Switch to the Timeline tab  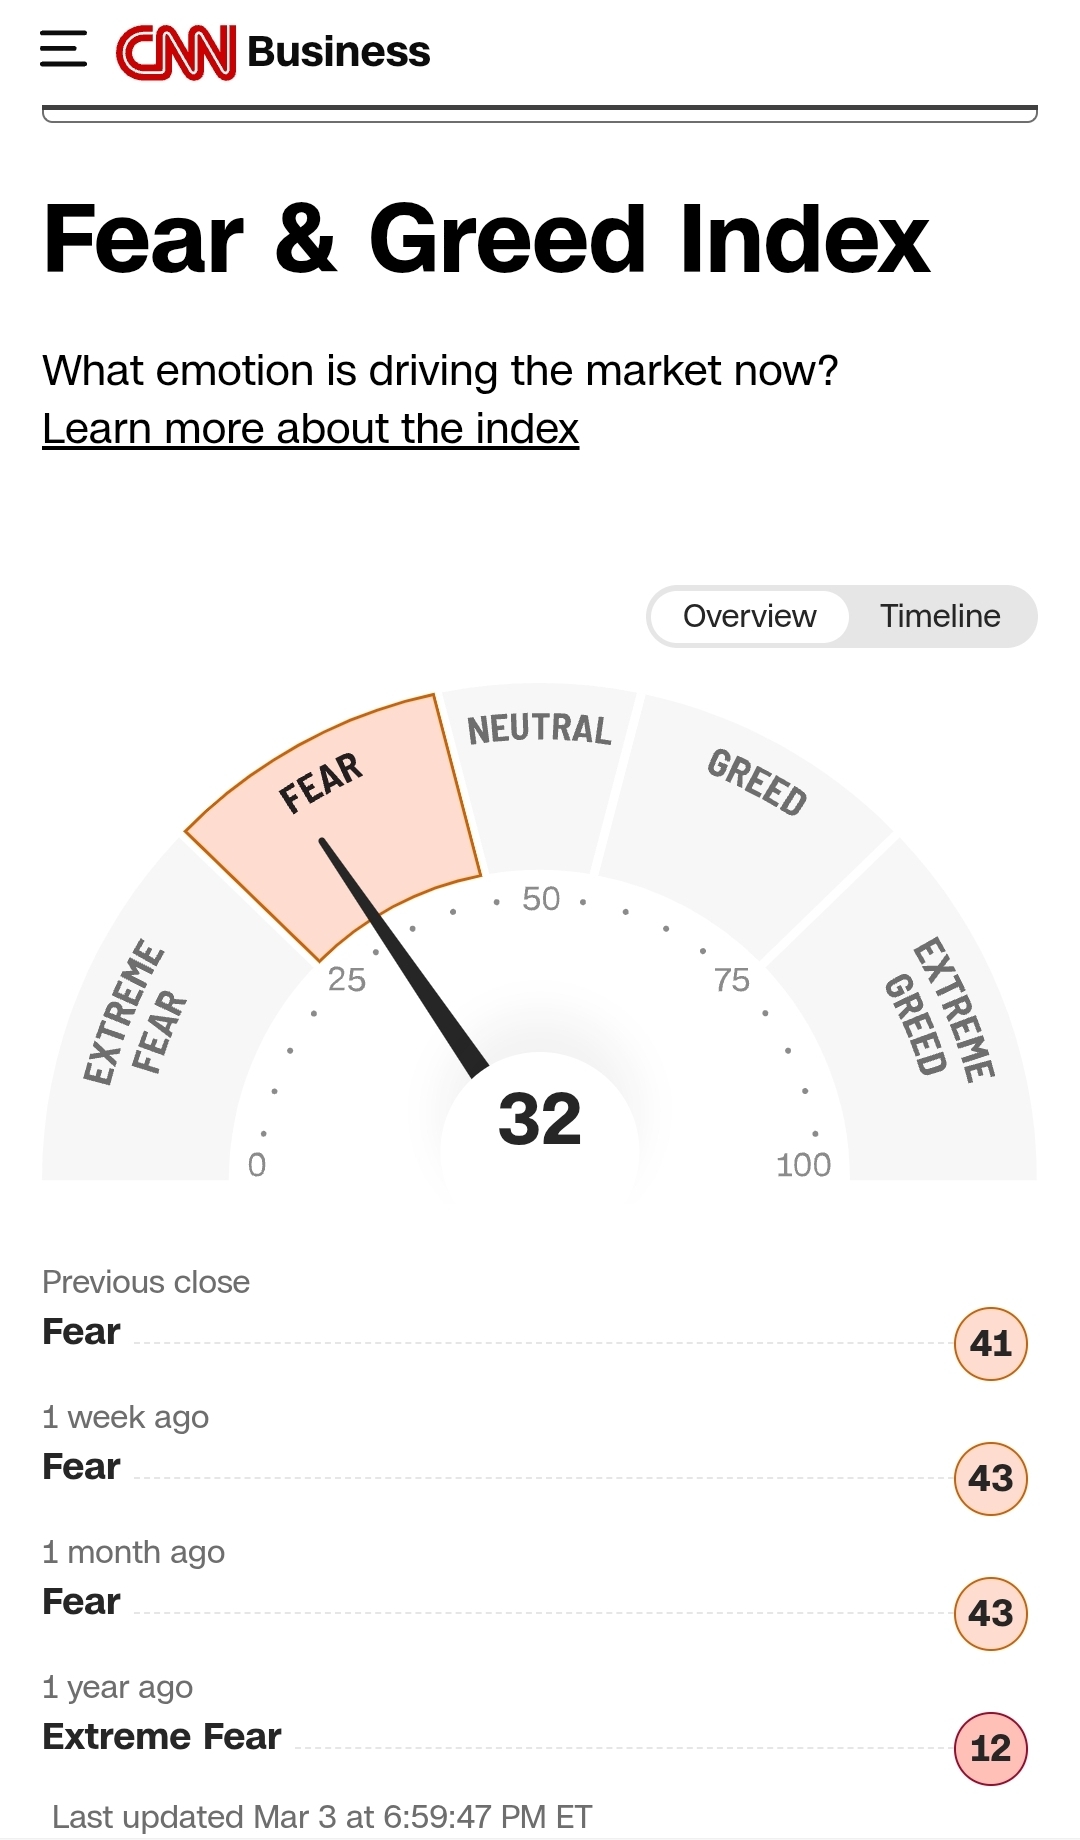pyautogui.click(x=940, y=616)
